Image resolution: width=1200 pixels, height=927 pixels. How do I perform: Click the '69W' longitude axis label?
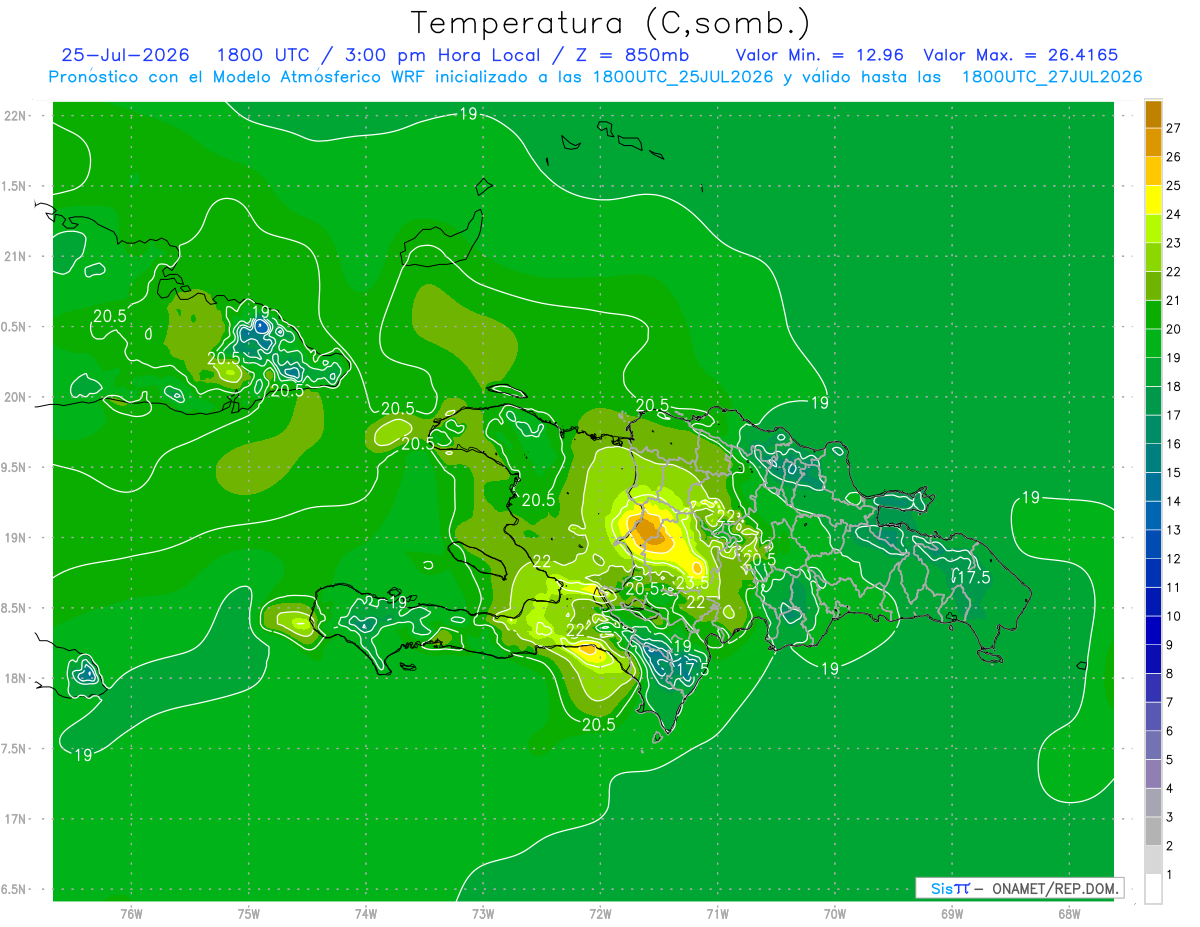point(952,914)
